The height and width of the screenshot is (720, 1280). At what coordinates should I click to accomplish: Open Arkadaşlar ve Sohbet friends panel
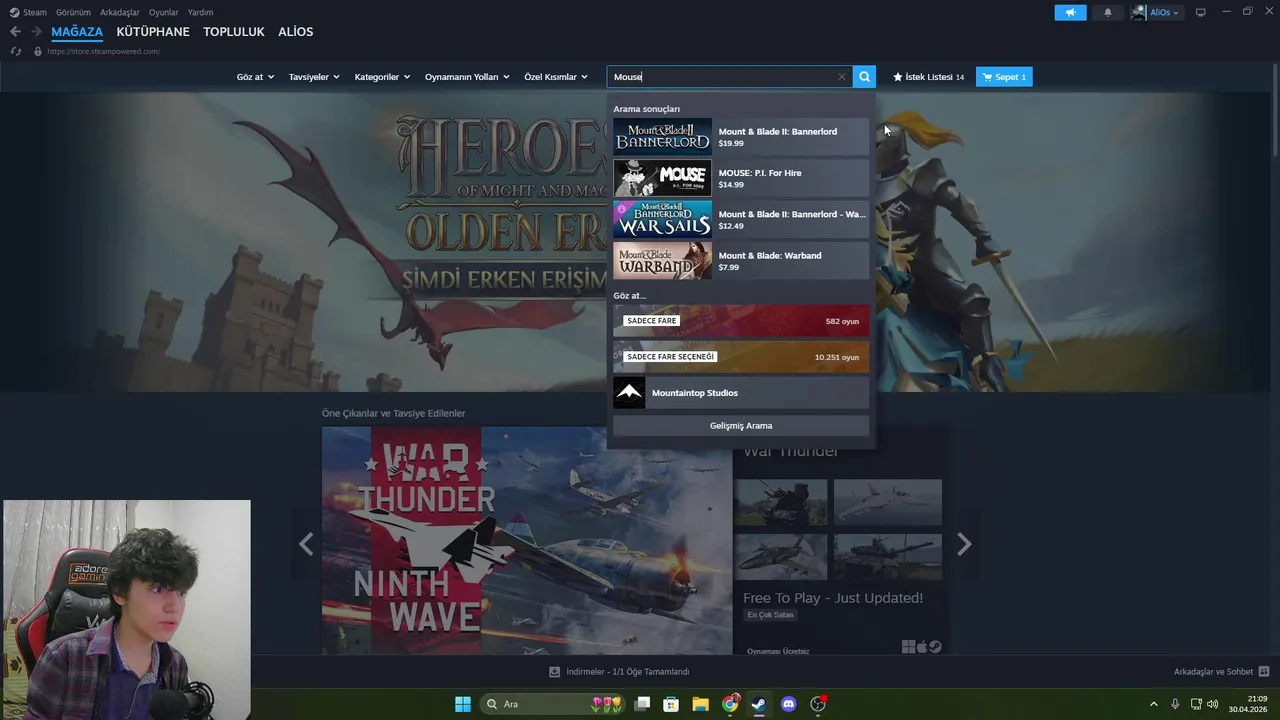pyautogui.click(x=1221, y=672)
